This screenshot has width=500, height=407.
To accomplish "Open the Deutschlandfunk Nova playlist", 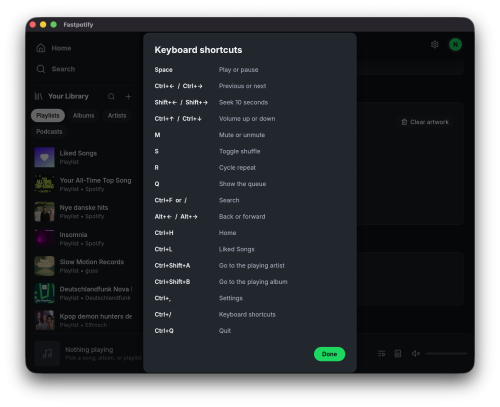I will point(83,293).
